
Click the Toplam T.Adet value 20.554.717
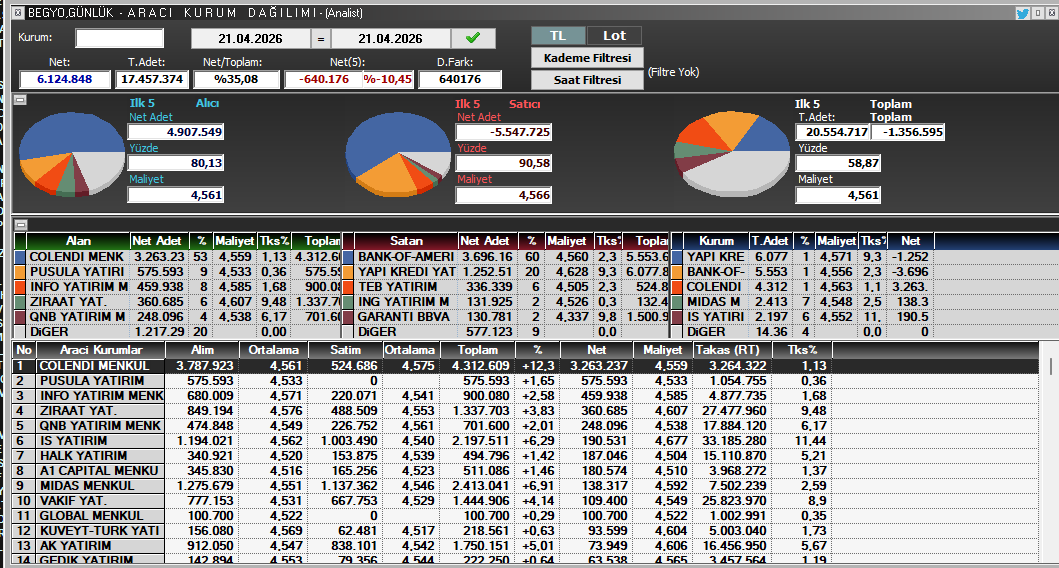(x=833, y=132)
